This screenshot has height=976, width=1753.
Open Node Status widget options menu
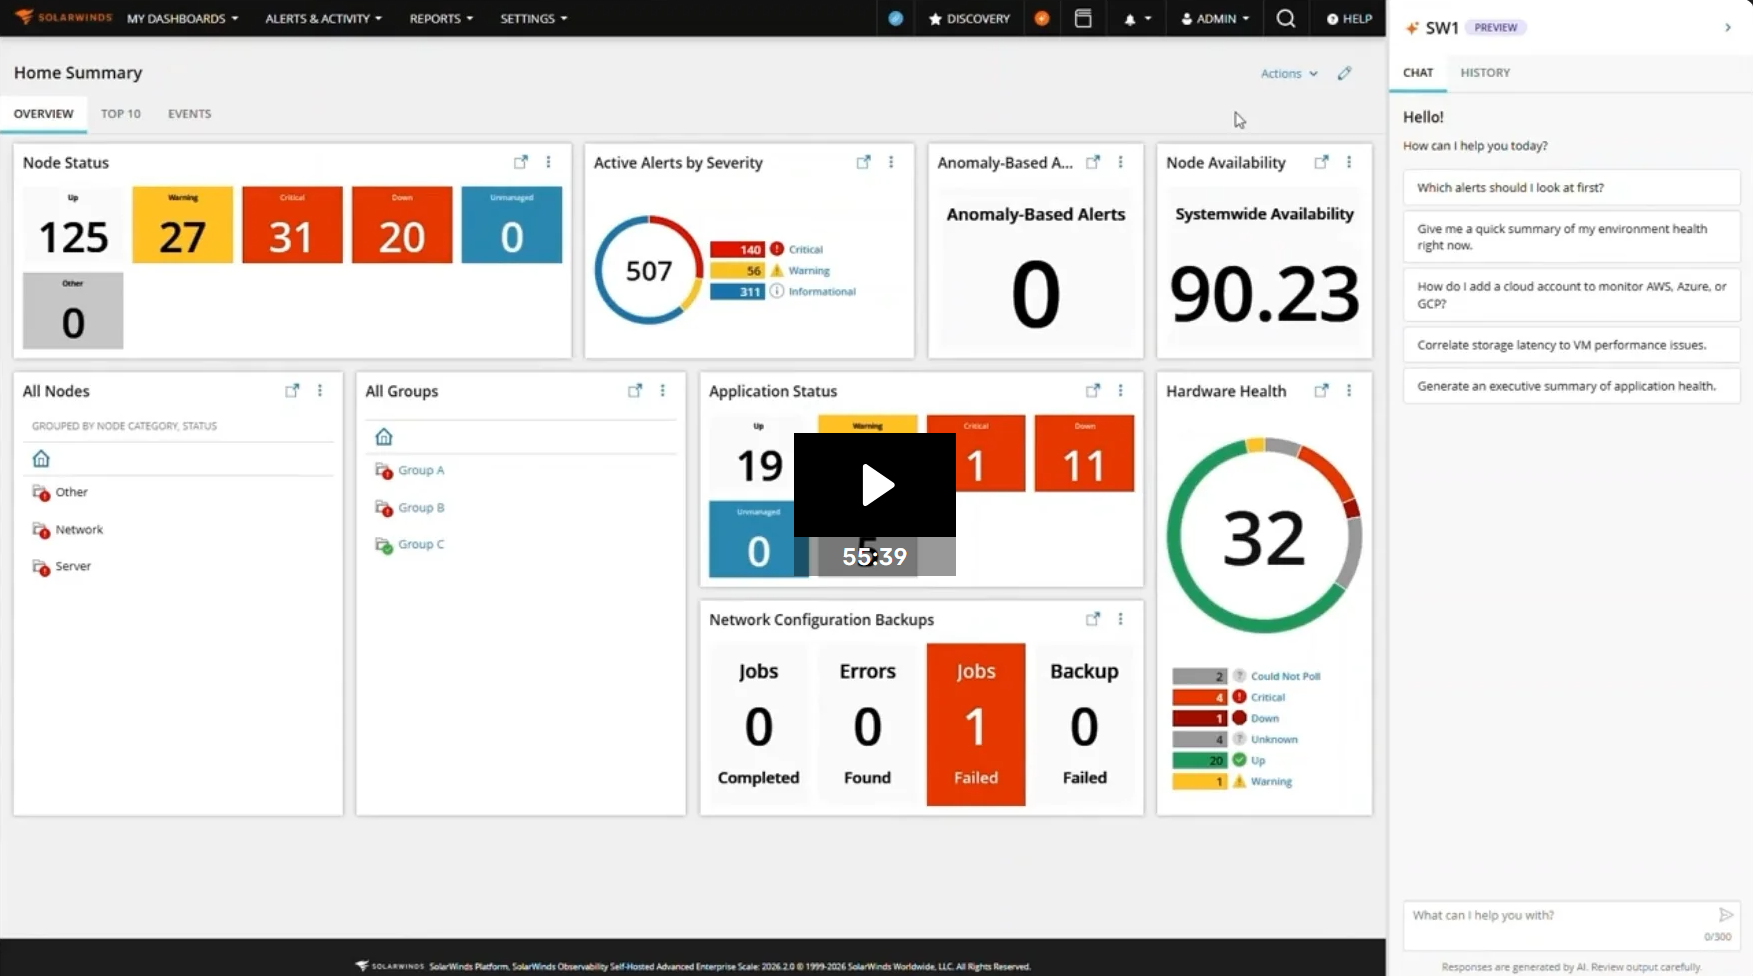click(548, 162)
